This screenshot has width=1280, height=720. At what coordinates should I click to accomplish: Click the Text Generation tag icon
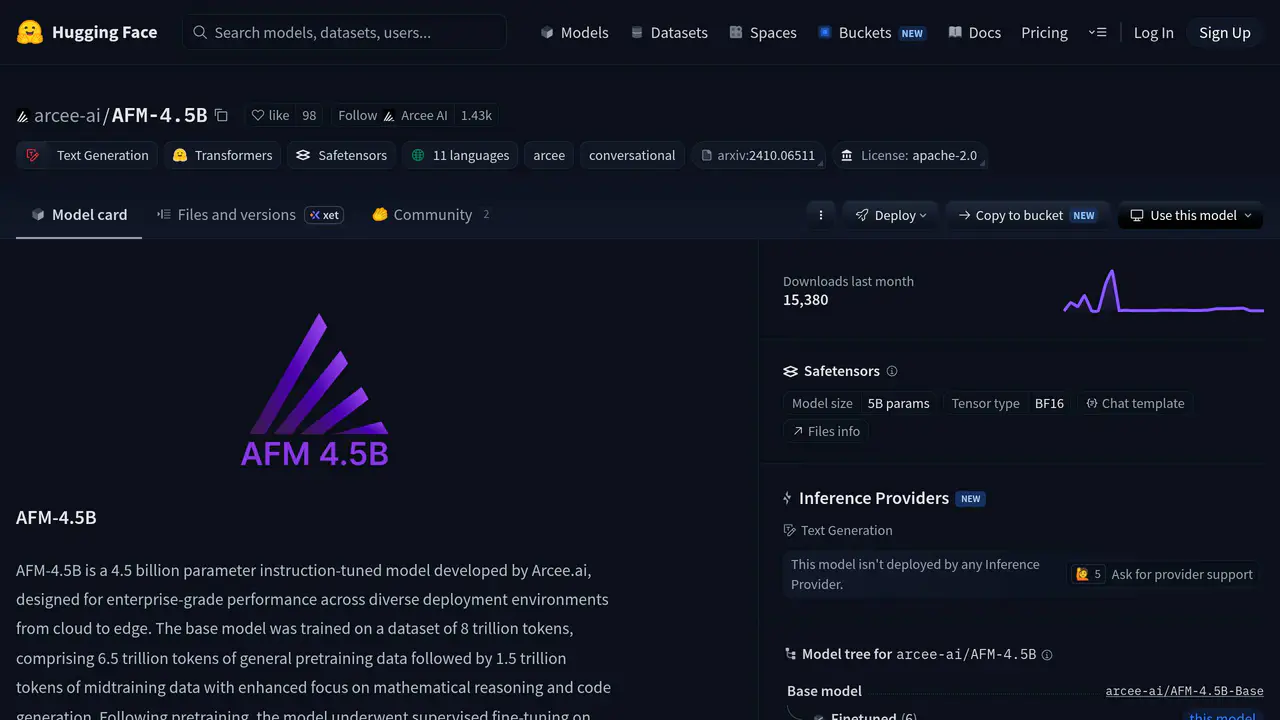33,155
